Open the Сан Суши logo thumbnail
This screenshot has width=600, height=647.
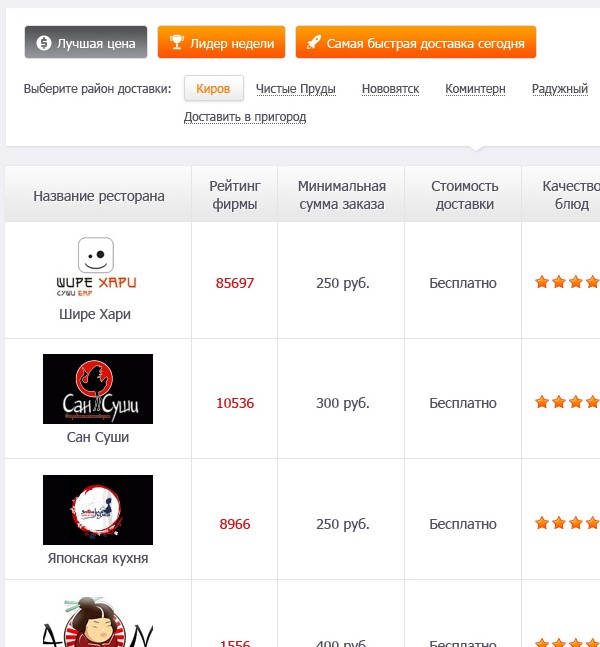[x=98, y=389]
